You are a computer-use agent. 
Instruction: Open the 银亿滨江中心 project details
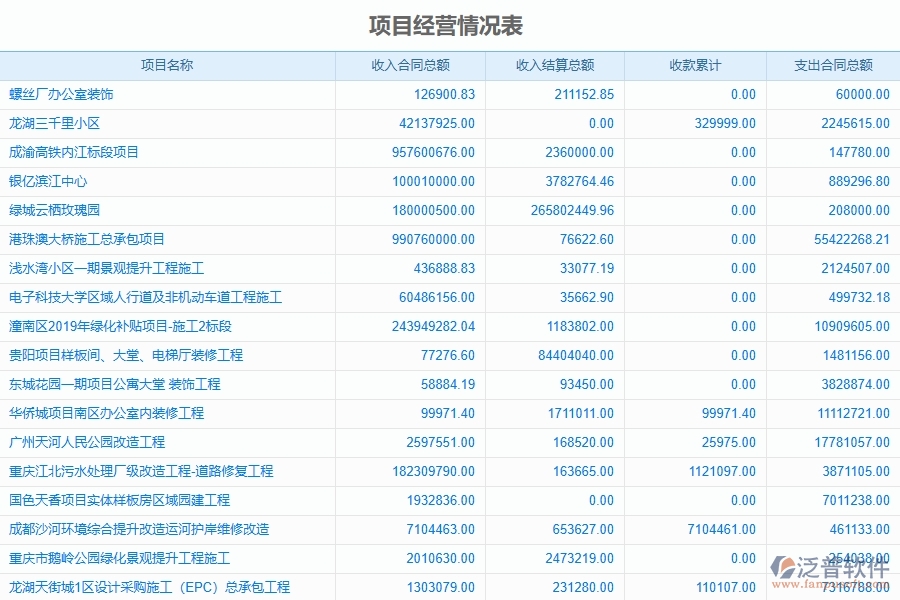54,182
